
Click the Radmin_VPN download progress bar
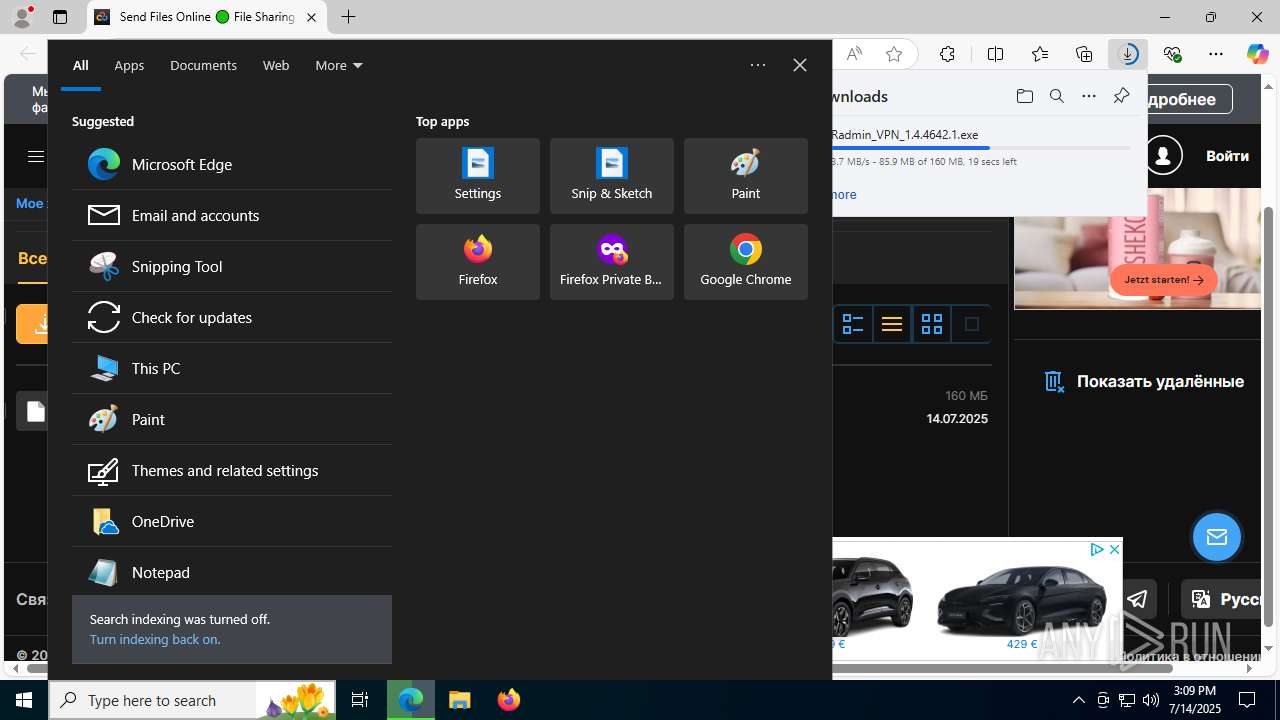click(980, 148)
